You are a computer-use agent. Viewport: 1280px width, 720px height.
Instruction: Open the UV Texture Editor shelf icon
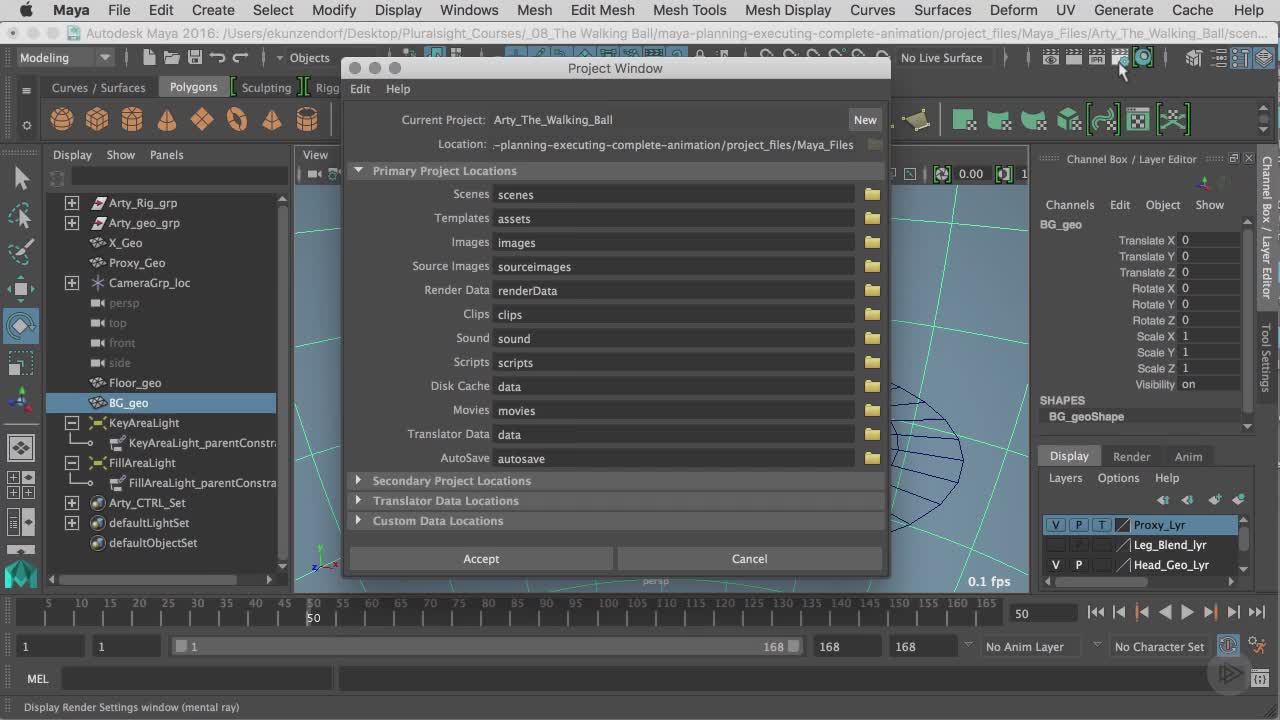click(x=1137, y=121)
